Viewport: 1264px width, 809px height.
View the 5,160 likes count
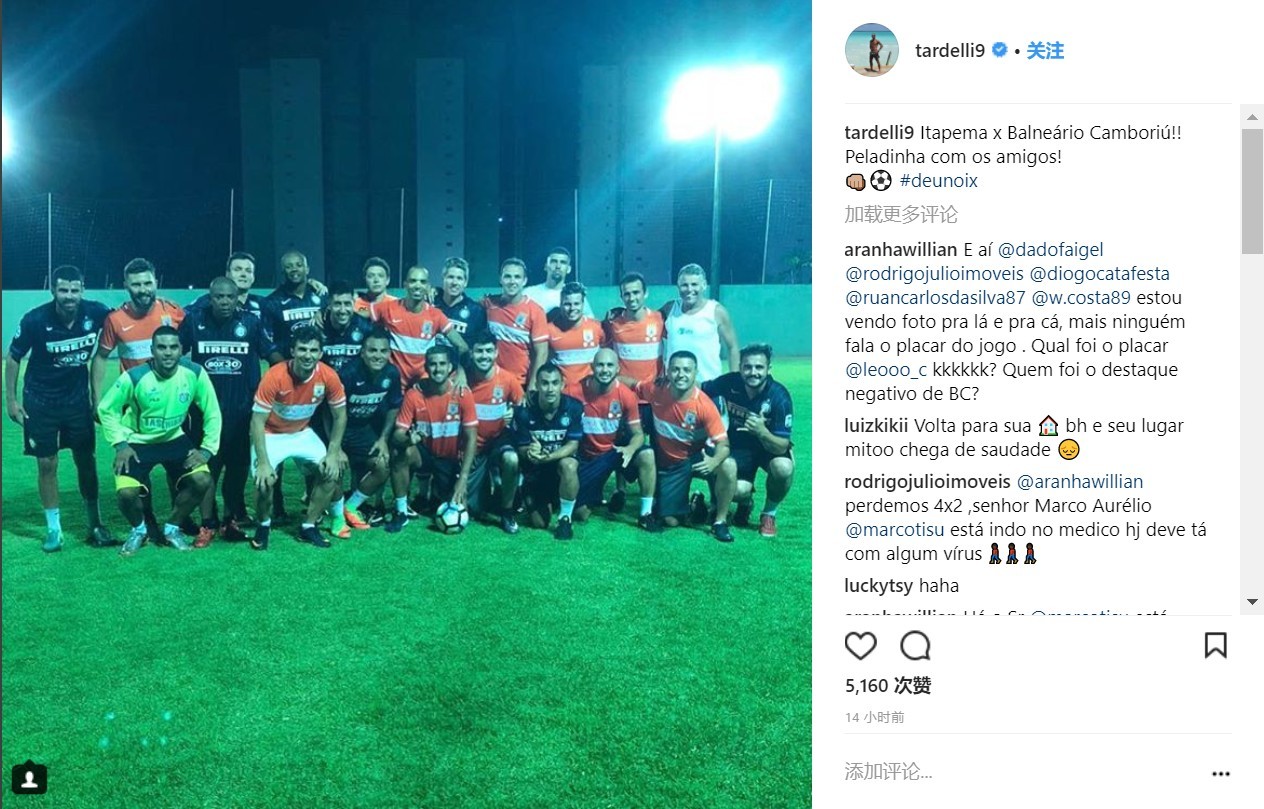[888, 686]
